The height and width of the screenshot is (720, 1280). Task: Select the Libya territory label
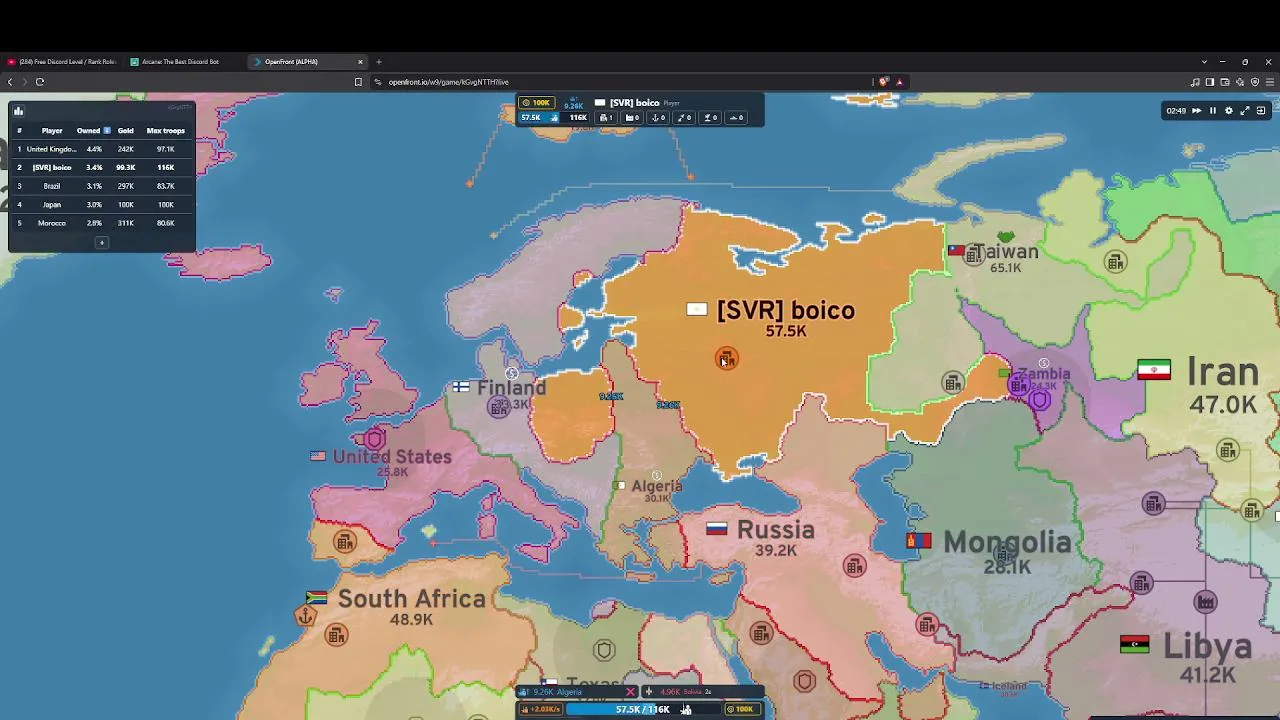(1208, 647)
